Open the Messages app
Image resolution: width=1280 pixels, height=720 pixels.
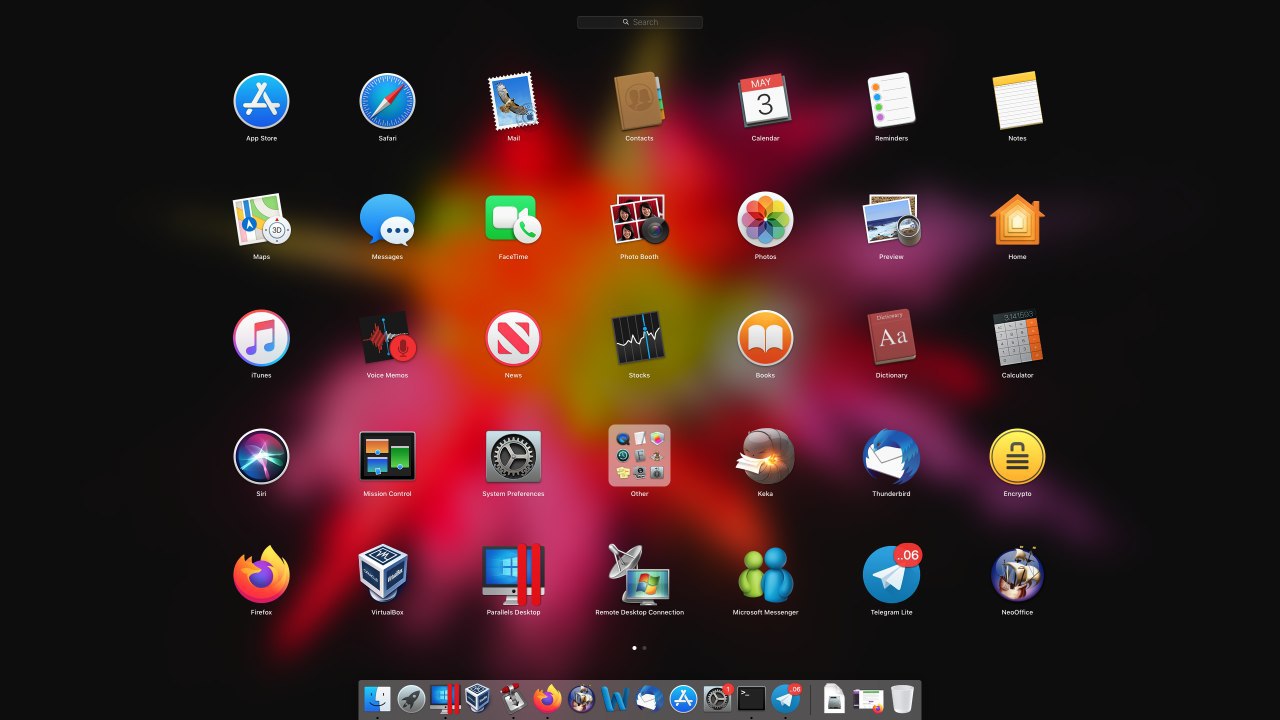[387, 219]
